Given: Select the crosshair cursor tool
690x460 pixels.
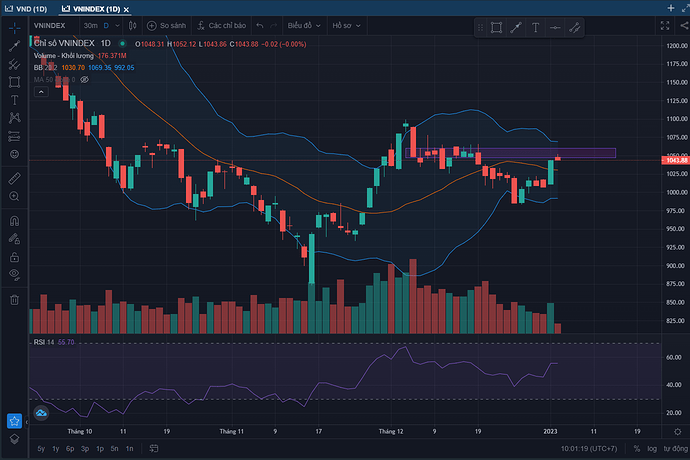Looking at the screenshot, I should point(14,27).
